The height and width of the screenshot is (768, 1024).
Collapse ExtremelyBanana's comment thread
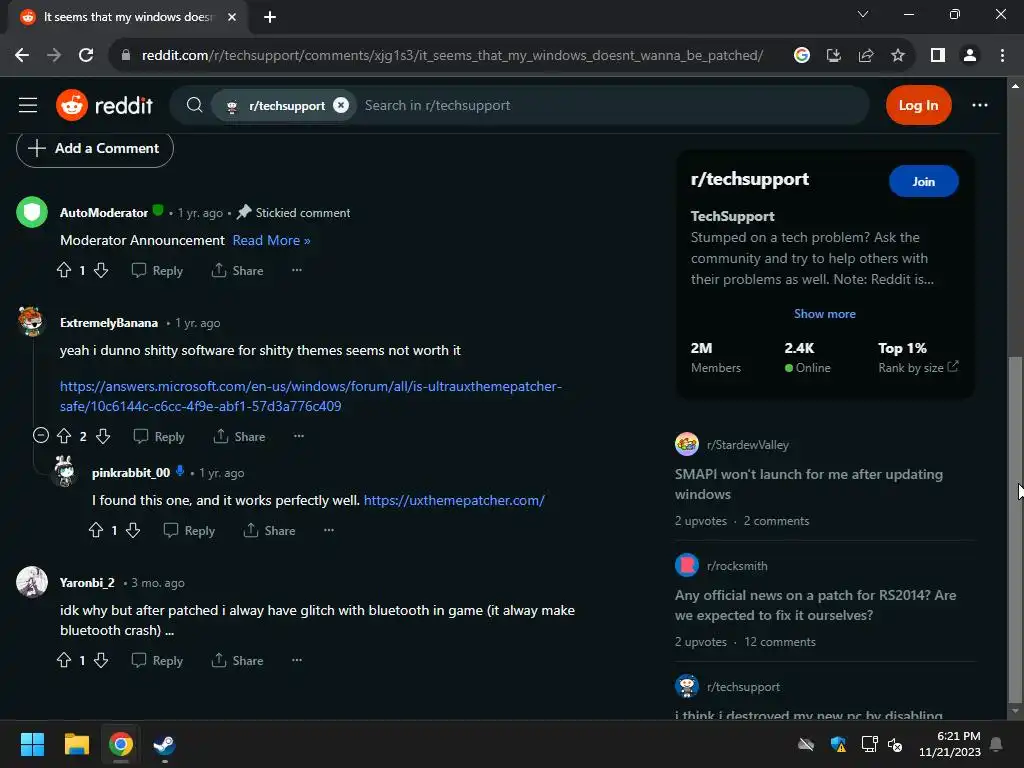40,436
